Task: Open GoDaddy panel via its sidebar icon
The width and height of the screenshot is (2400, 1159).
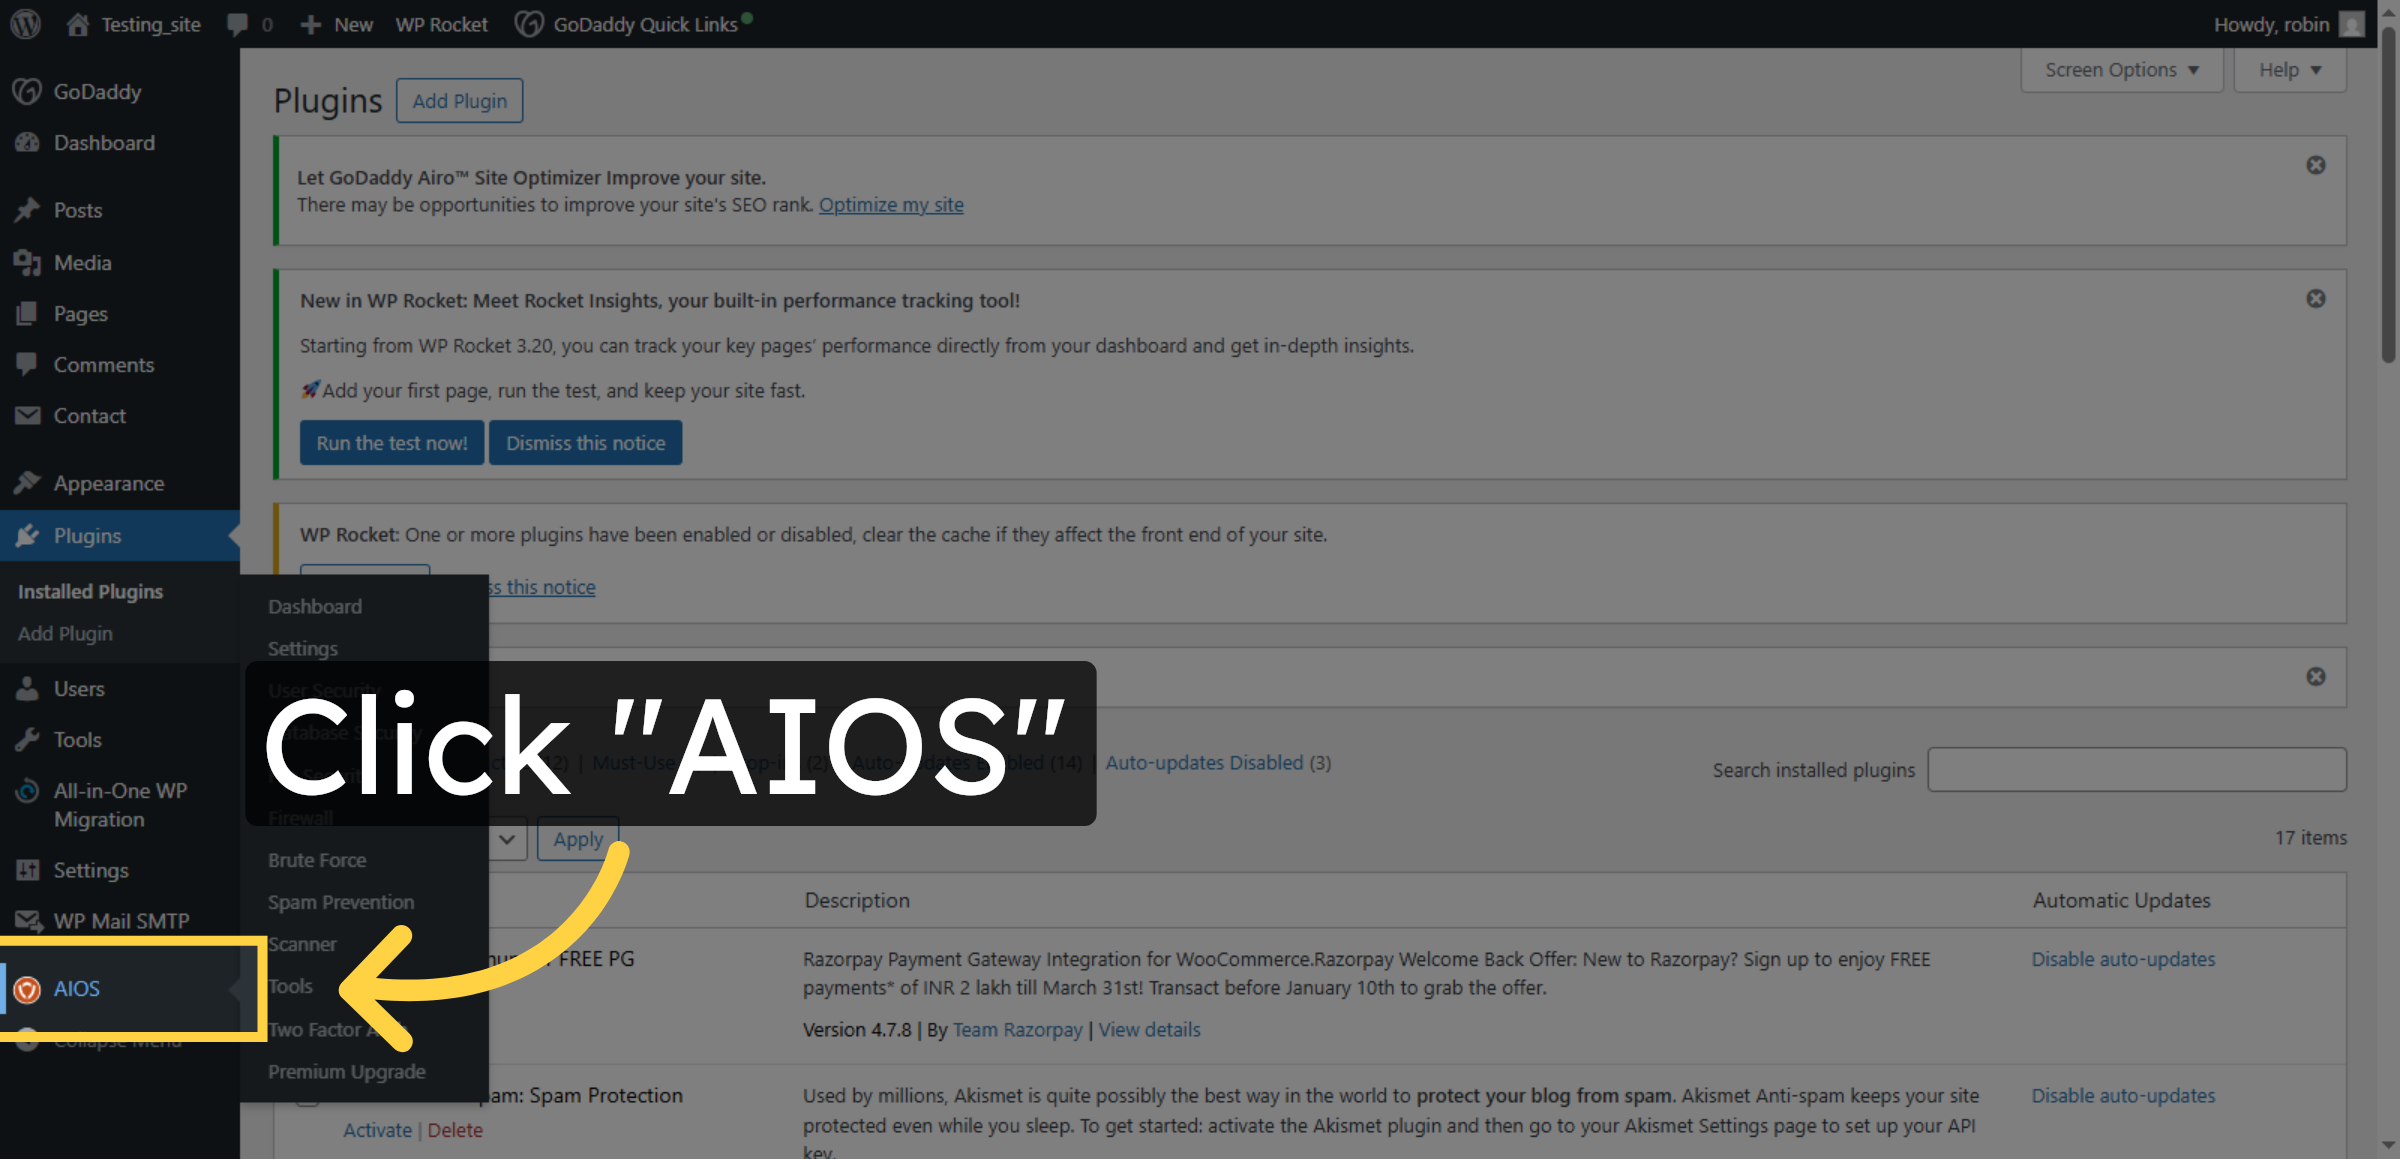Action: 27,91
